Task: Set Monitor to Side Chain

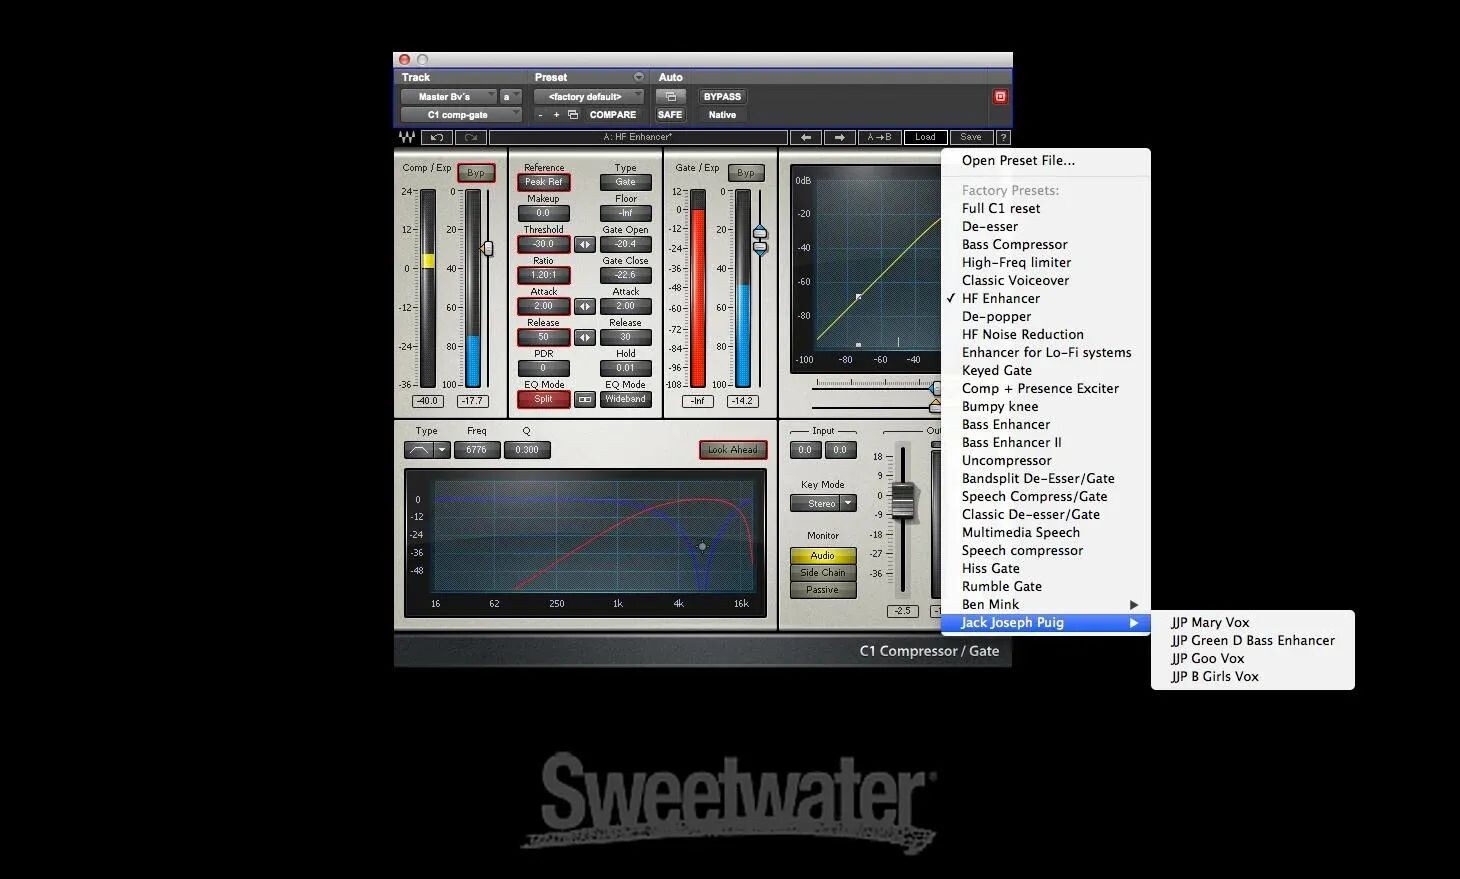Action: tap(823, 572)
